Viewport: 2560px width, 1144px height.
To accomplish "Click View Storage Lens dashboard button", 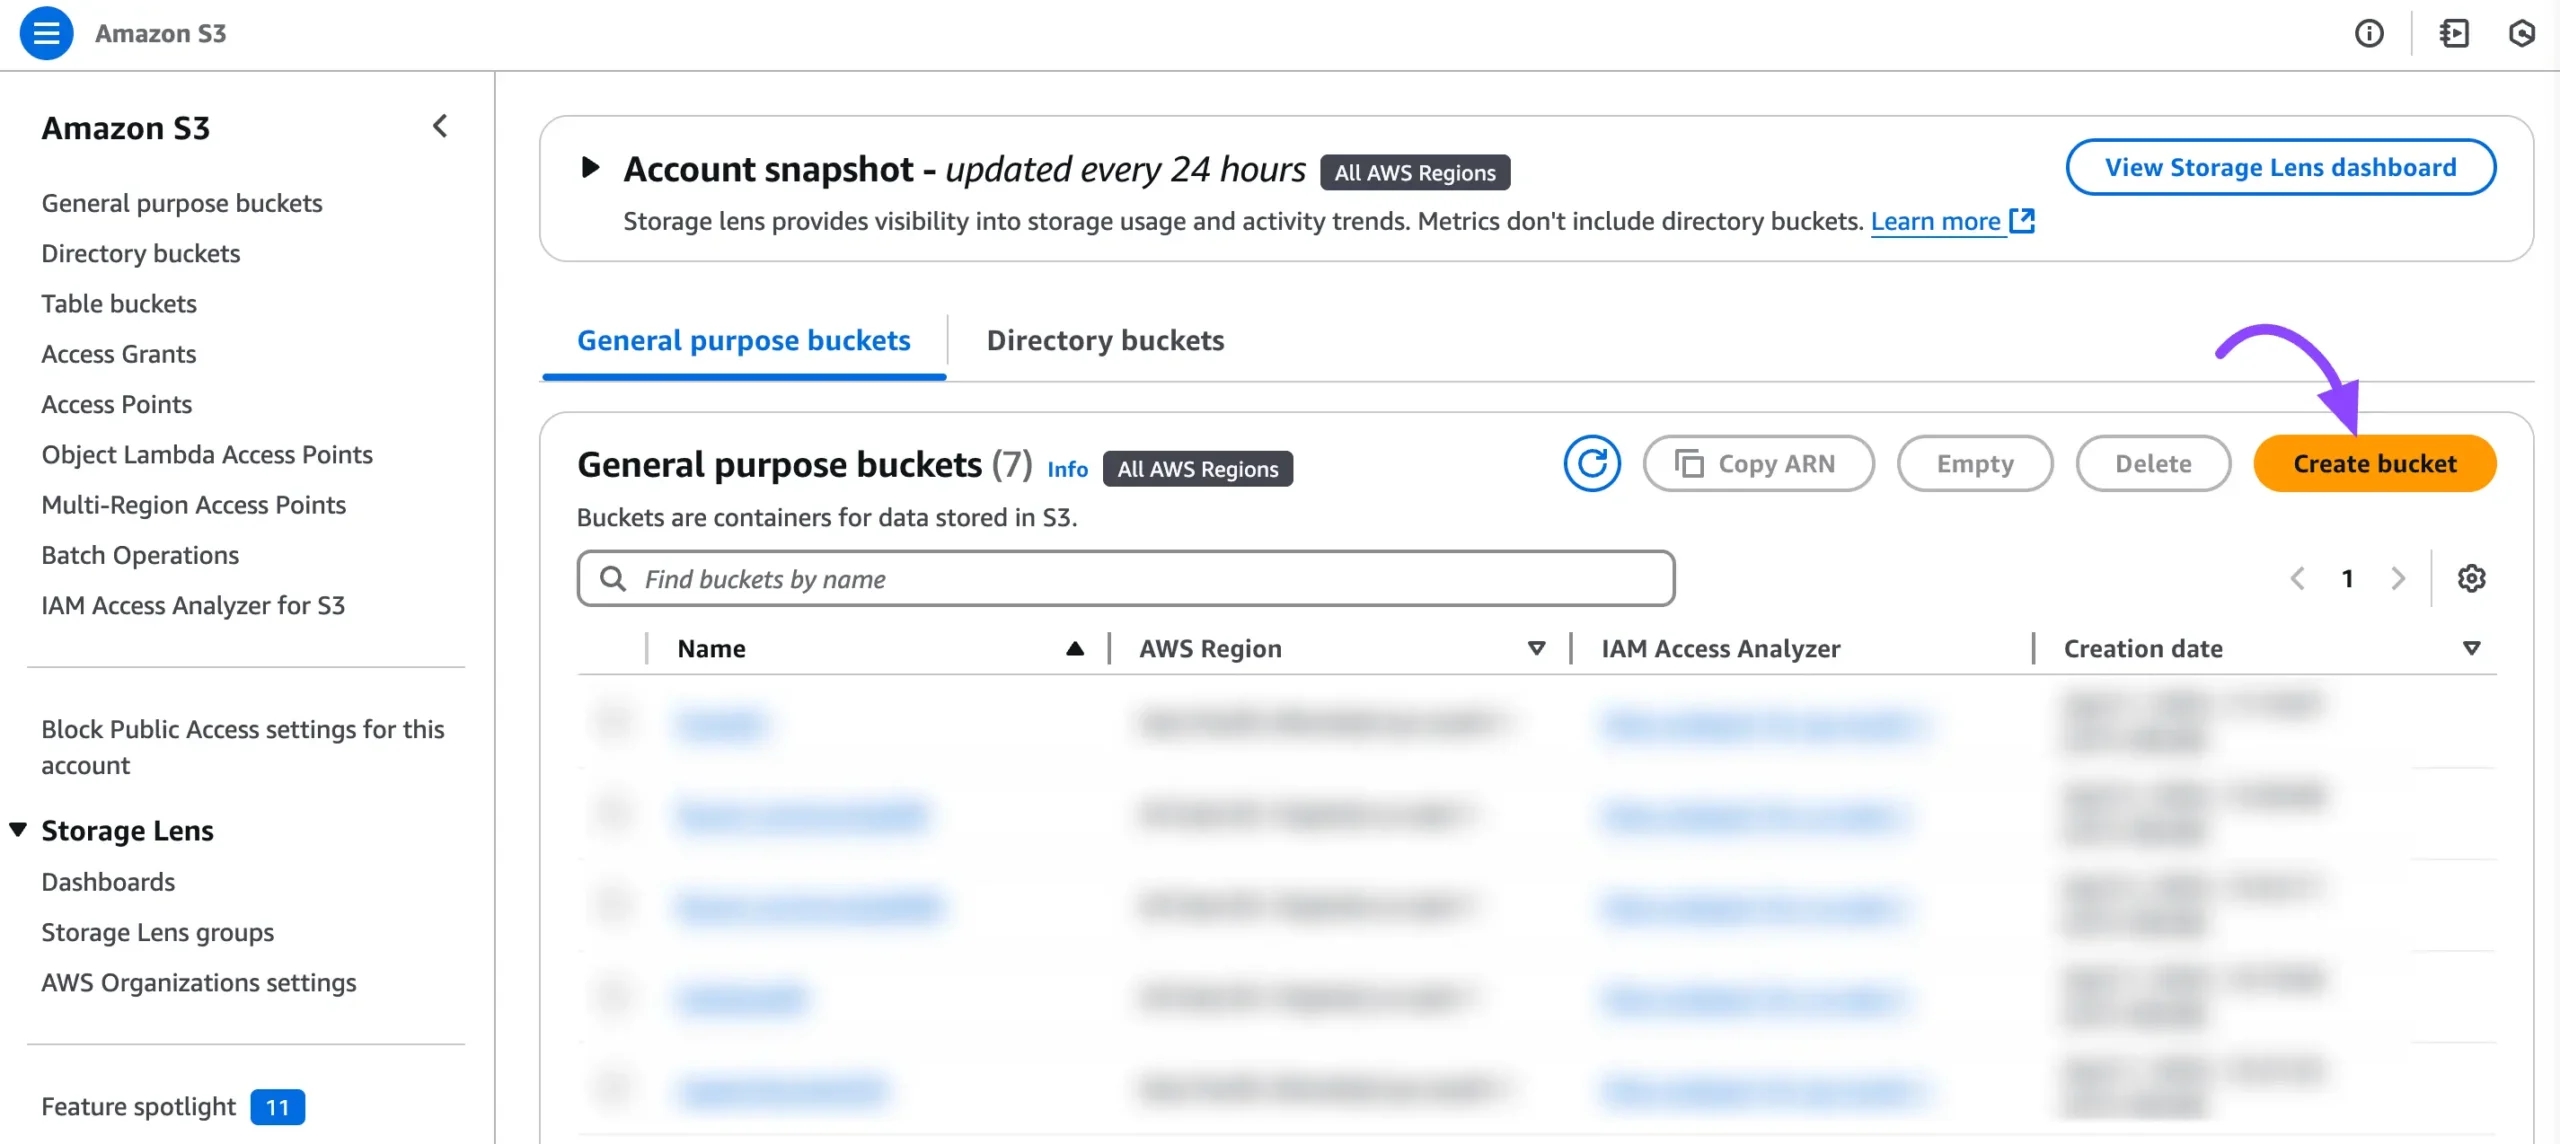I will pyautogui.click(x=2280, y=167).
